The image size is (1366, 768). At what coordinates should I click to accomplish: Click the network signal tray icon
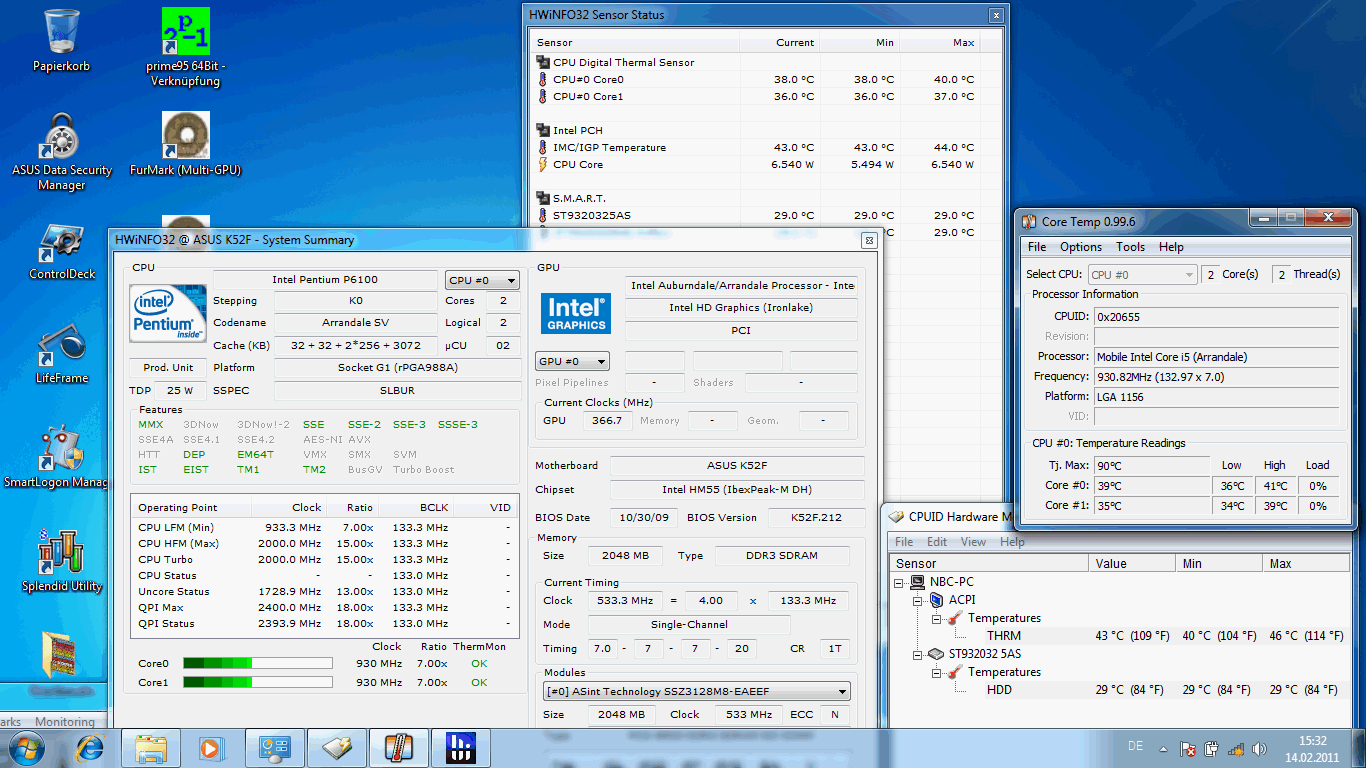pyautogui.click(x=1236, y=748)
